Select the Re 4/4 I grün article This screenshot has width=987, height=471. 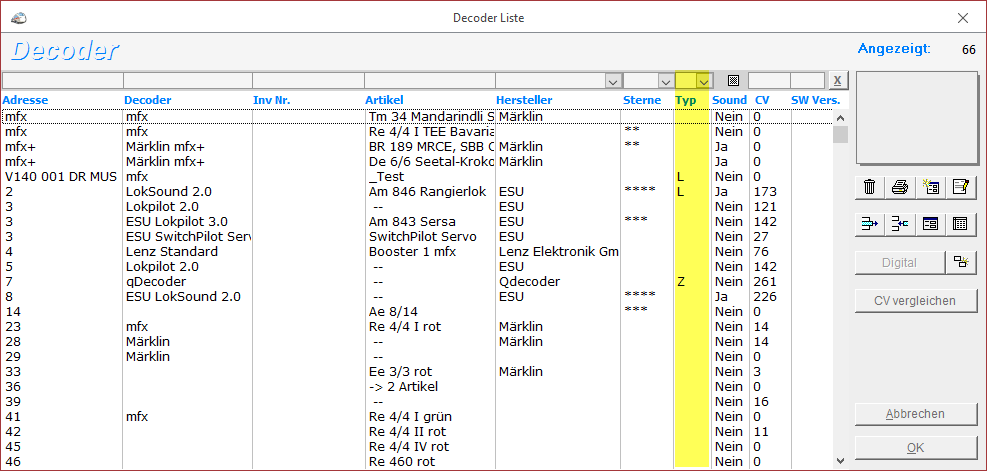coord(410,417)
